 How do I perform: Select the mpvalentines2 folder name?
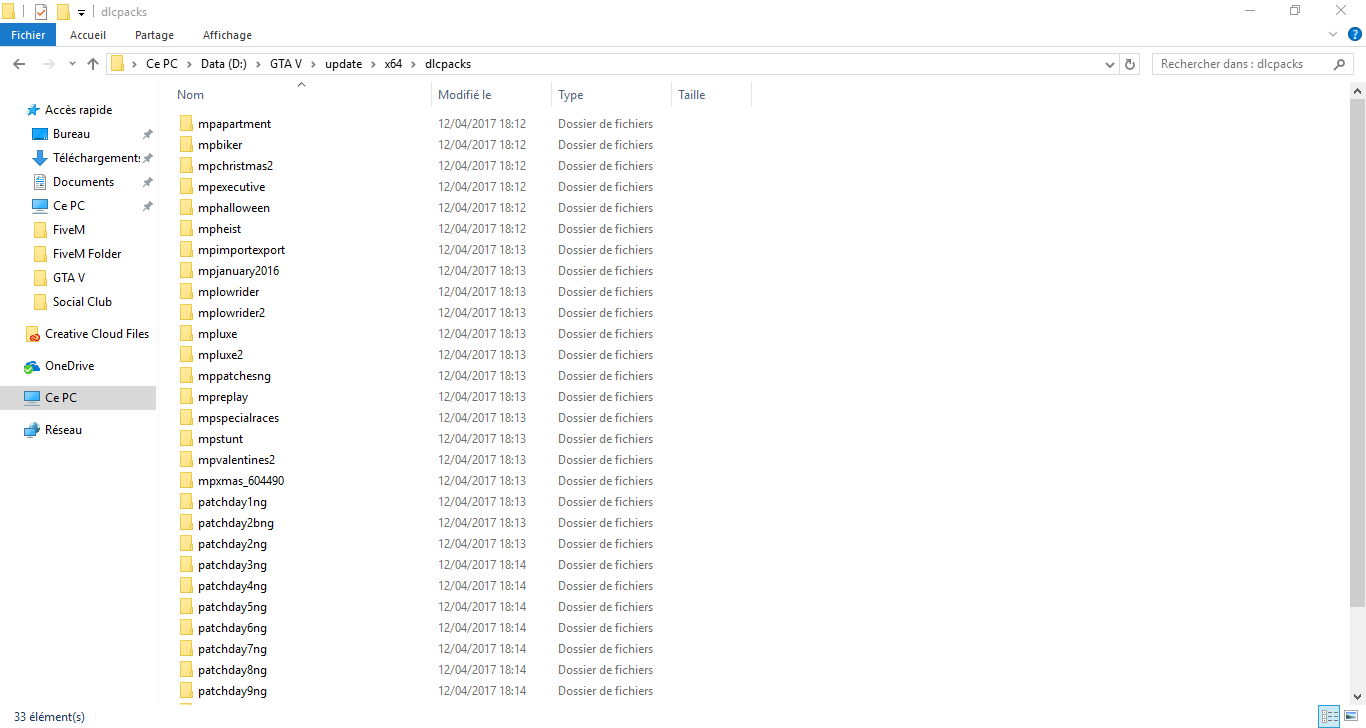(x=236, y=460)
